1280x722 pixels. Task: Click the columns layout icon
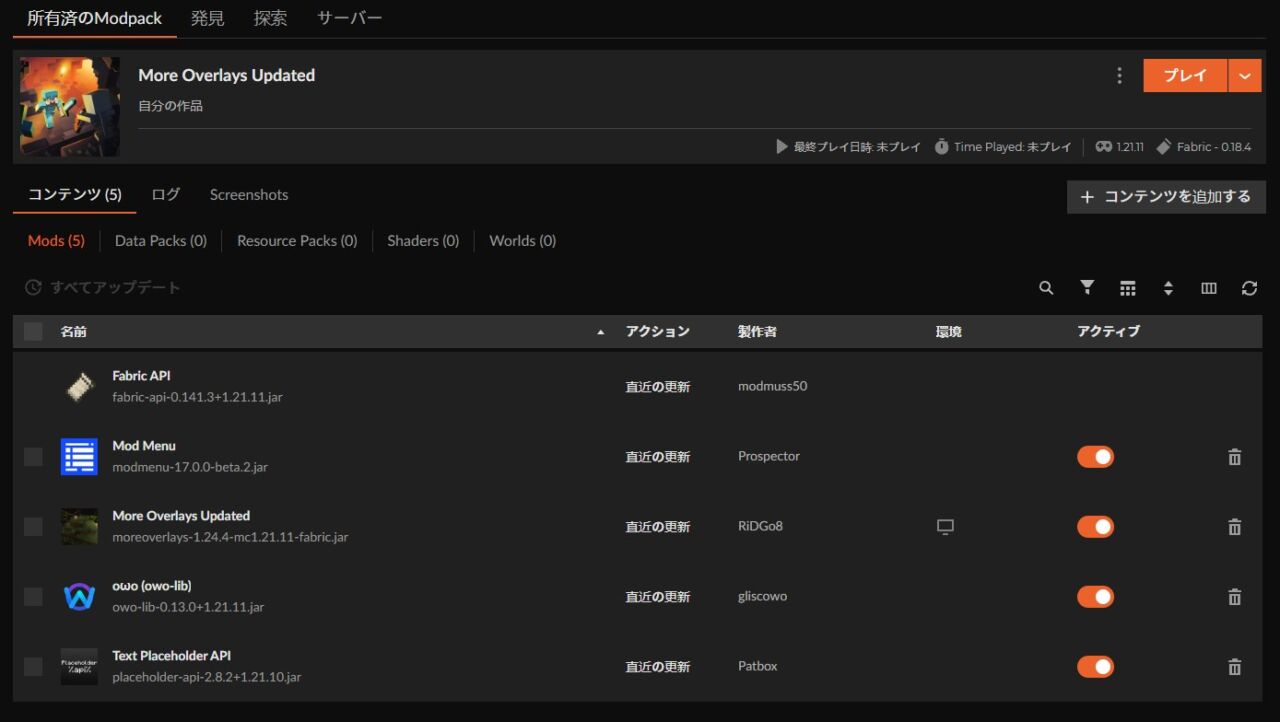pos(1209,288)
